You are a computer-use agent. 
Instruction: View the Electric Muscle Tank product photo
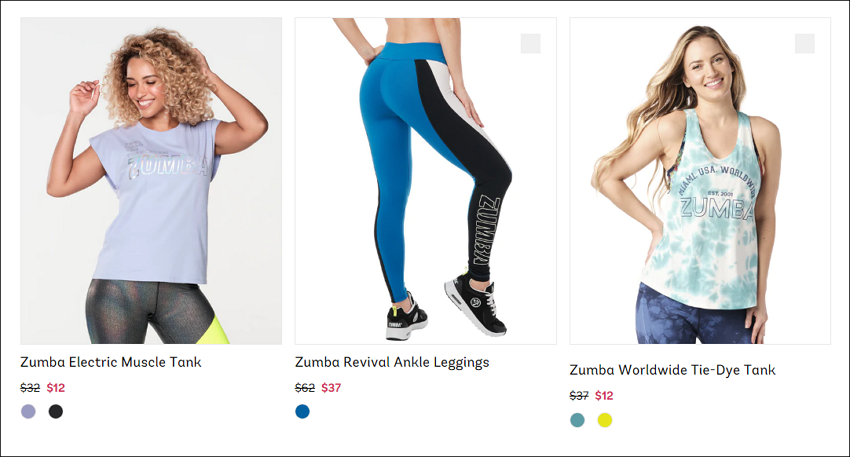pos(151,181)
